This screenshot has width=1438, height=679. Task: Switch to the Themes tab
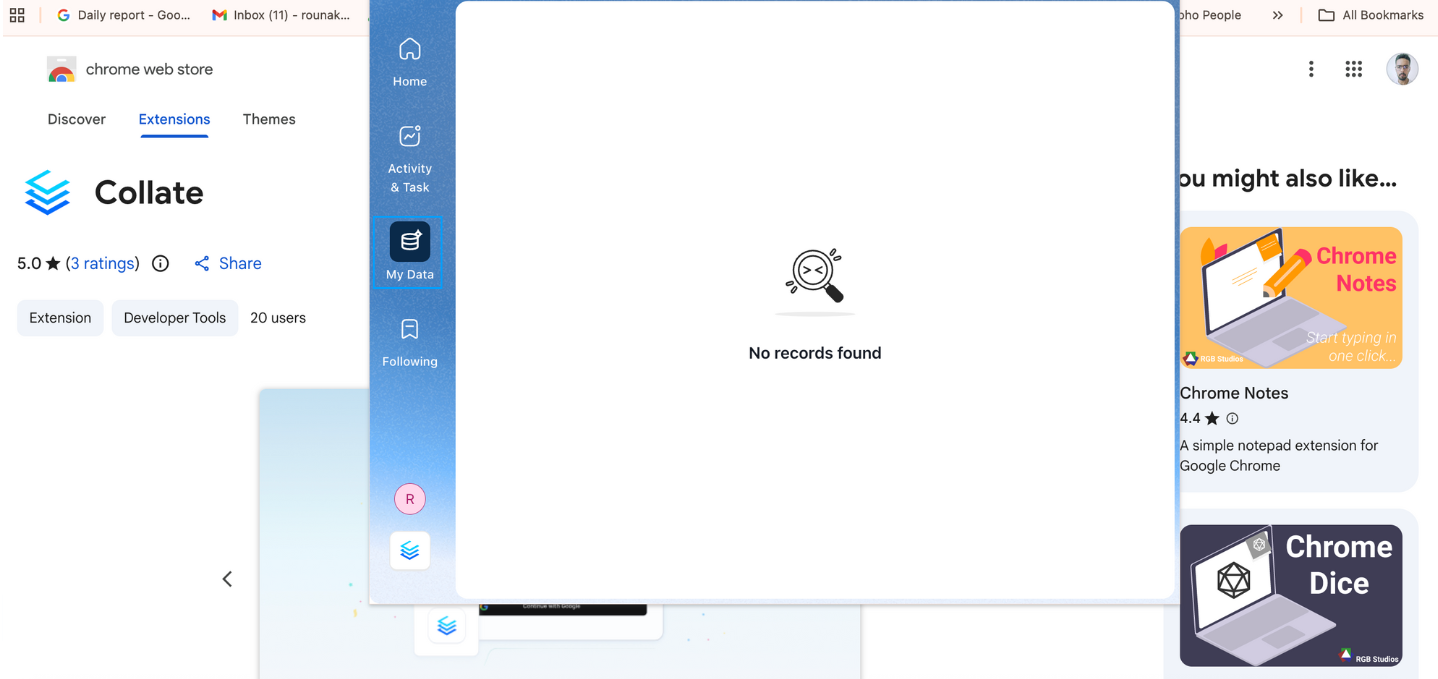(269, 119)
